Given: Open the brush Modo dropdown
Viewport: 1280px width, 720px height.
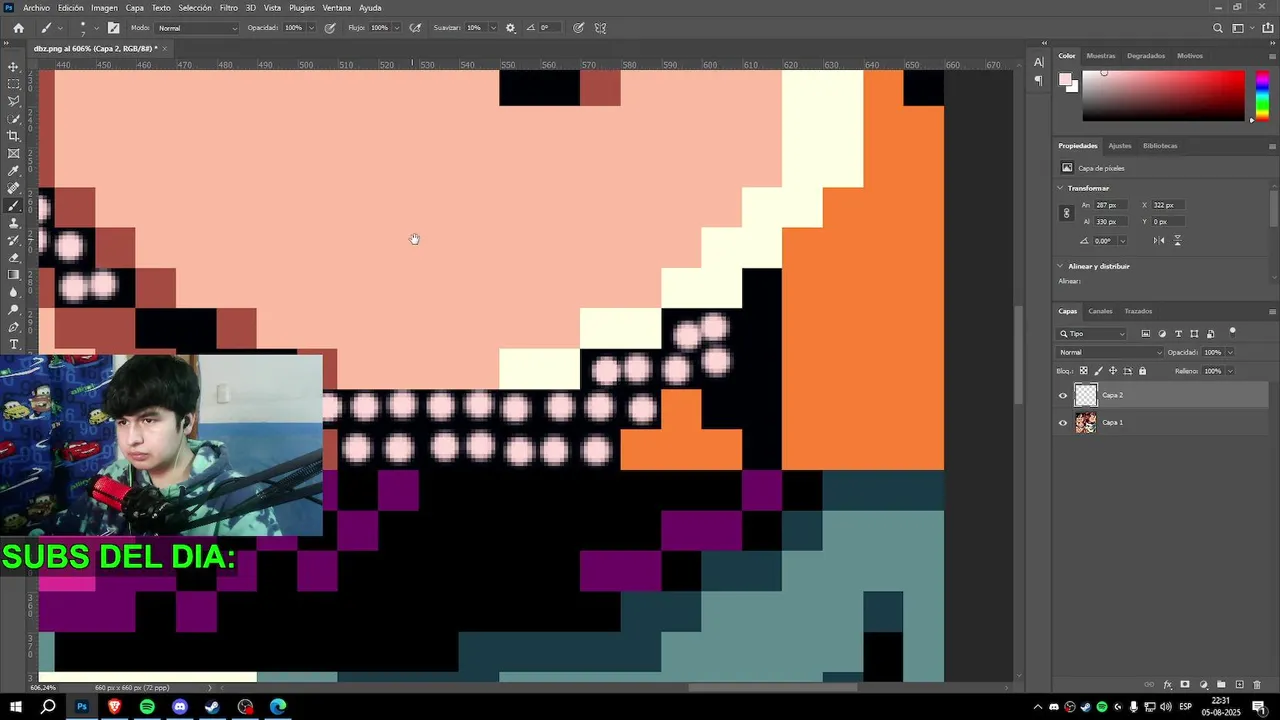Looking at the screenshot, I should [x=198, y=28].
